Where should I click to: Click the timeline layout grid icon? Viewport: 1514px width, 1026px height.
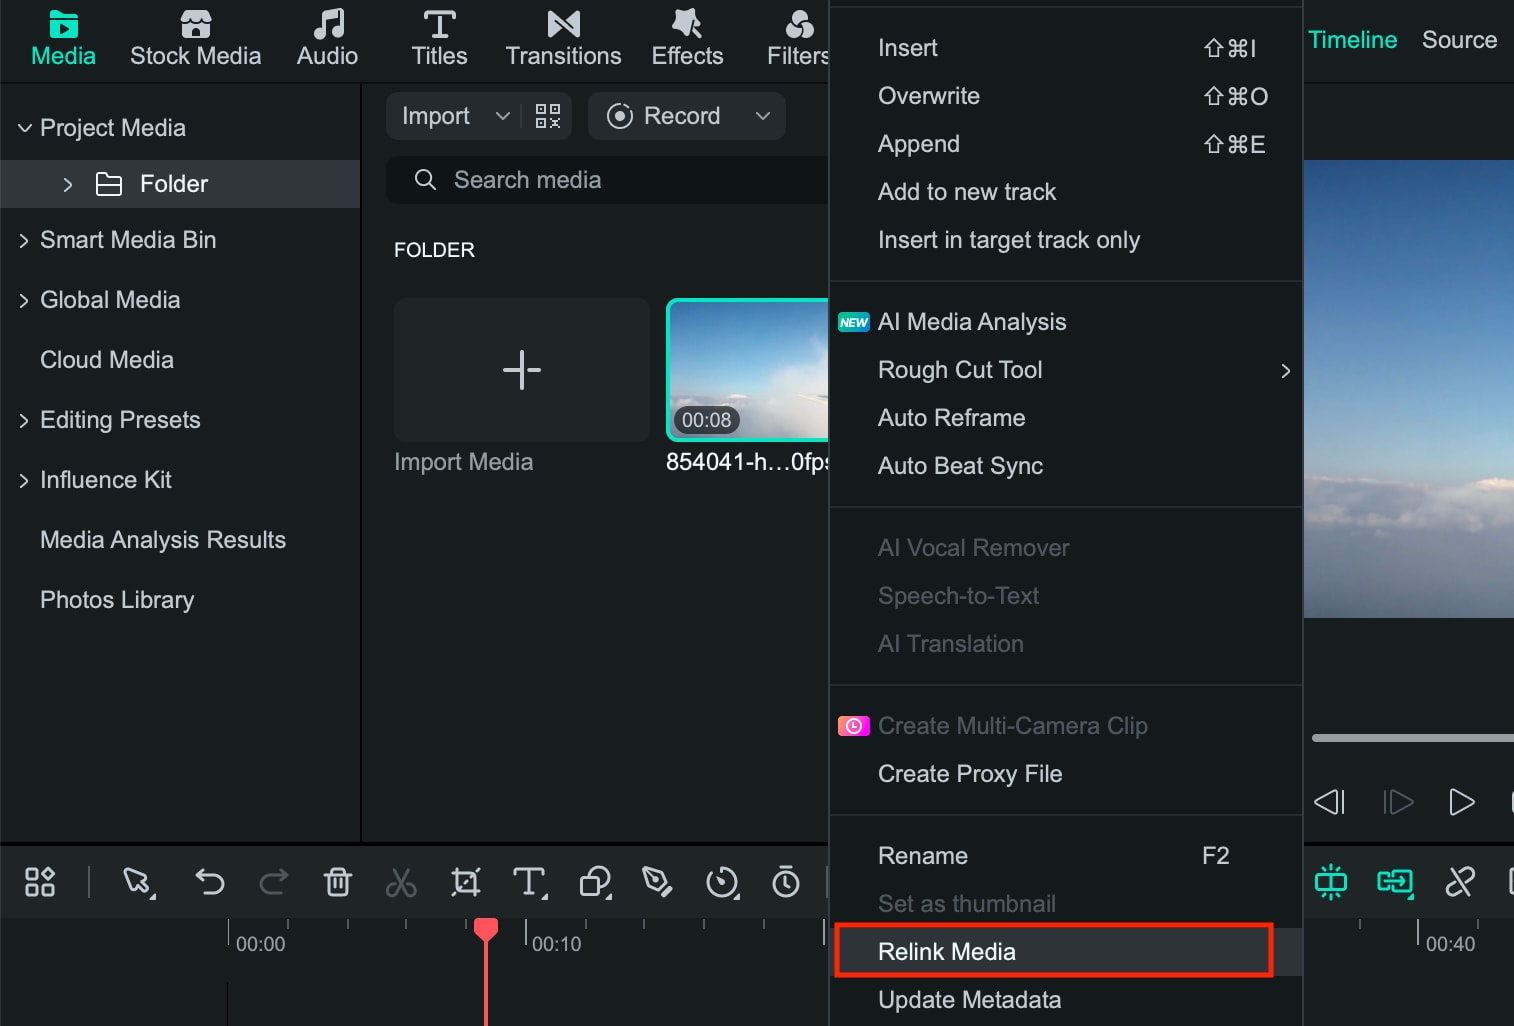40,882
